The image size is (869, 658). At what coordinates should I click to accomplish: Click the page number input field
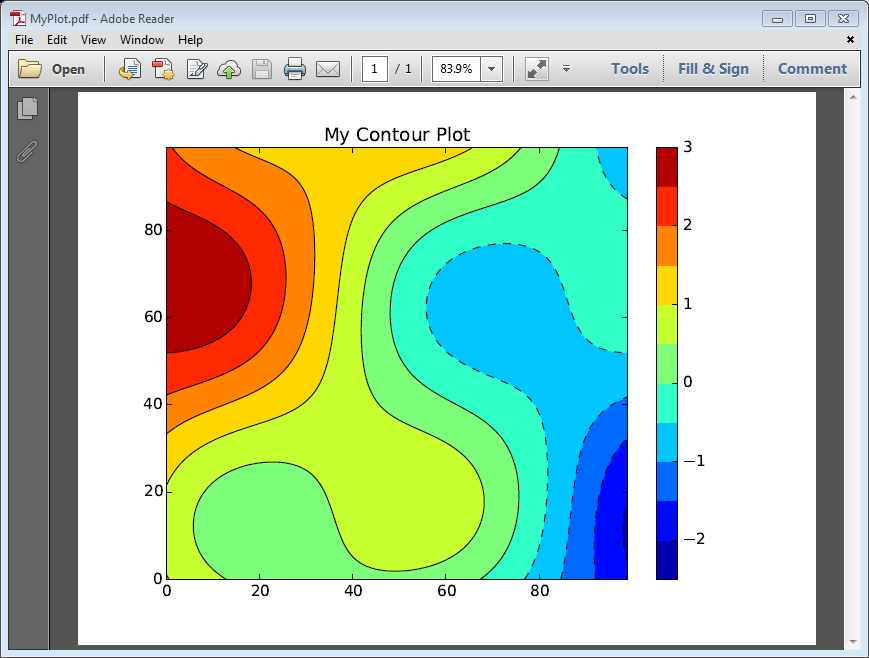[x=374, y=69]
